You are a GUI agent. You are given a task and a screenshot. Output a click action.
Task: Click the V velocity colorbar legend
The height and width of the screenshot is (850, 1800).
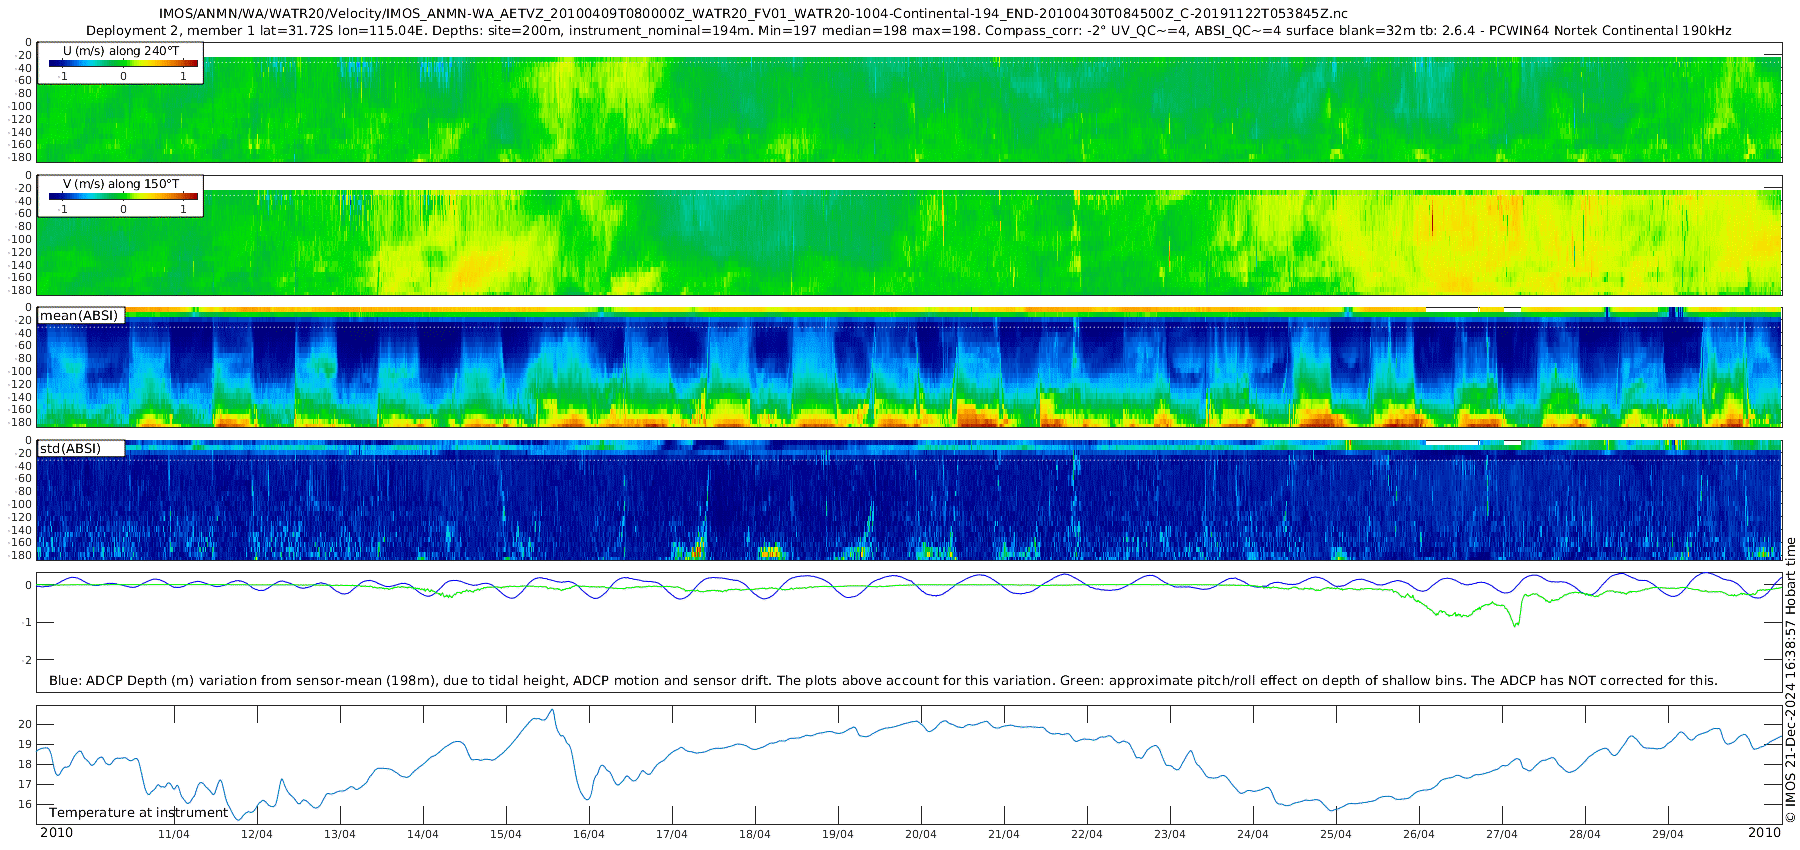120,196
